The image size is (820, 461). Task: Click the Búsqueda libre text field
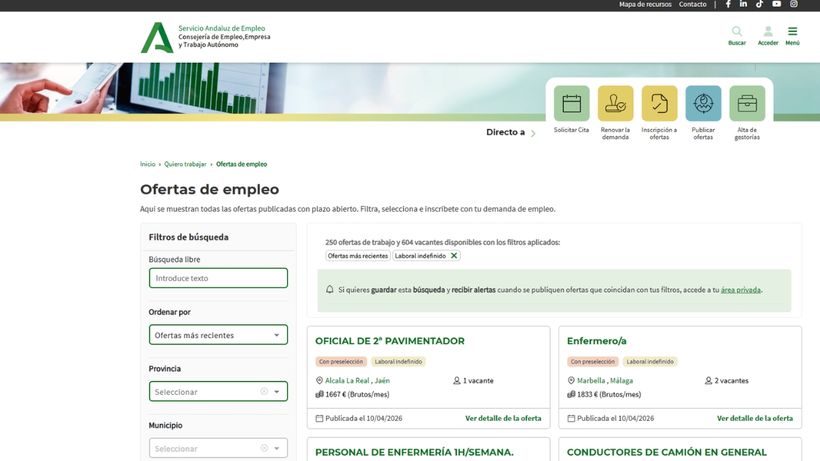[x=218, y=278]
